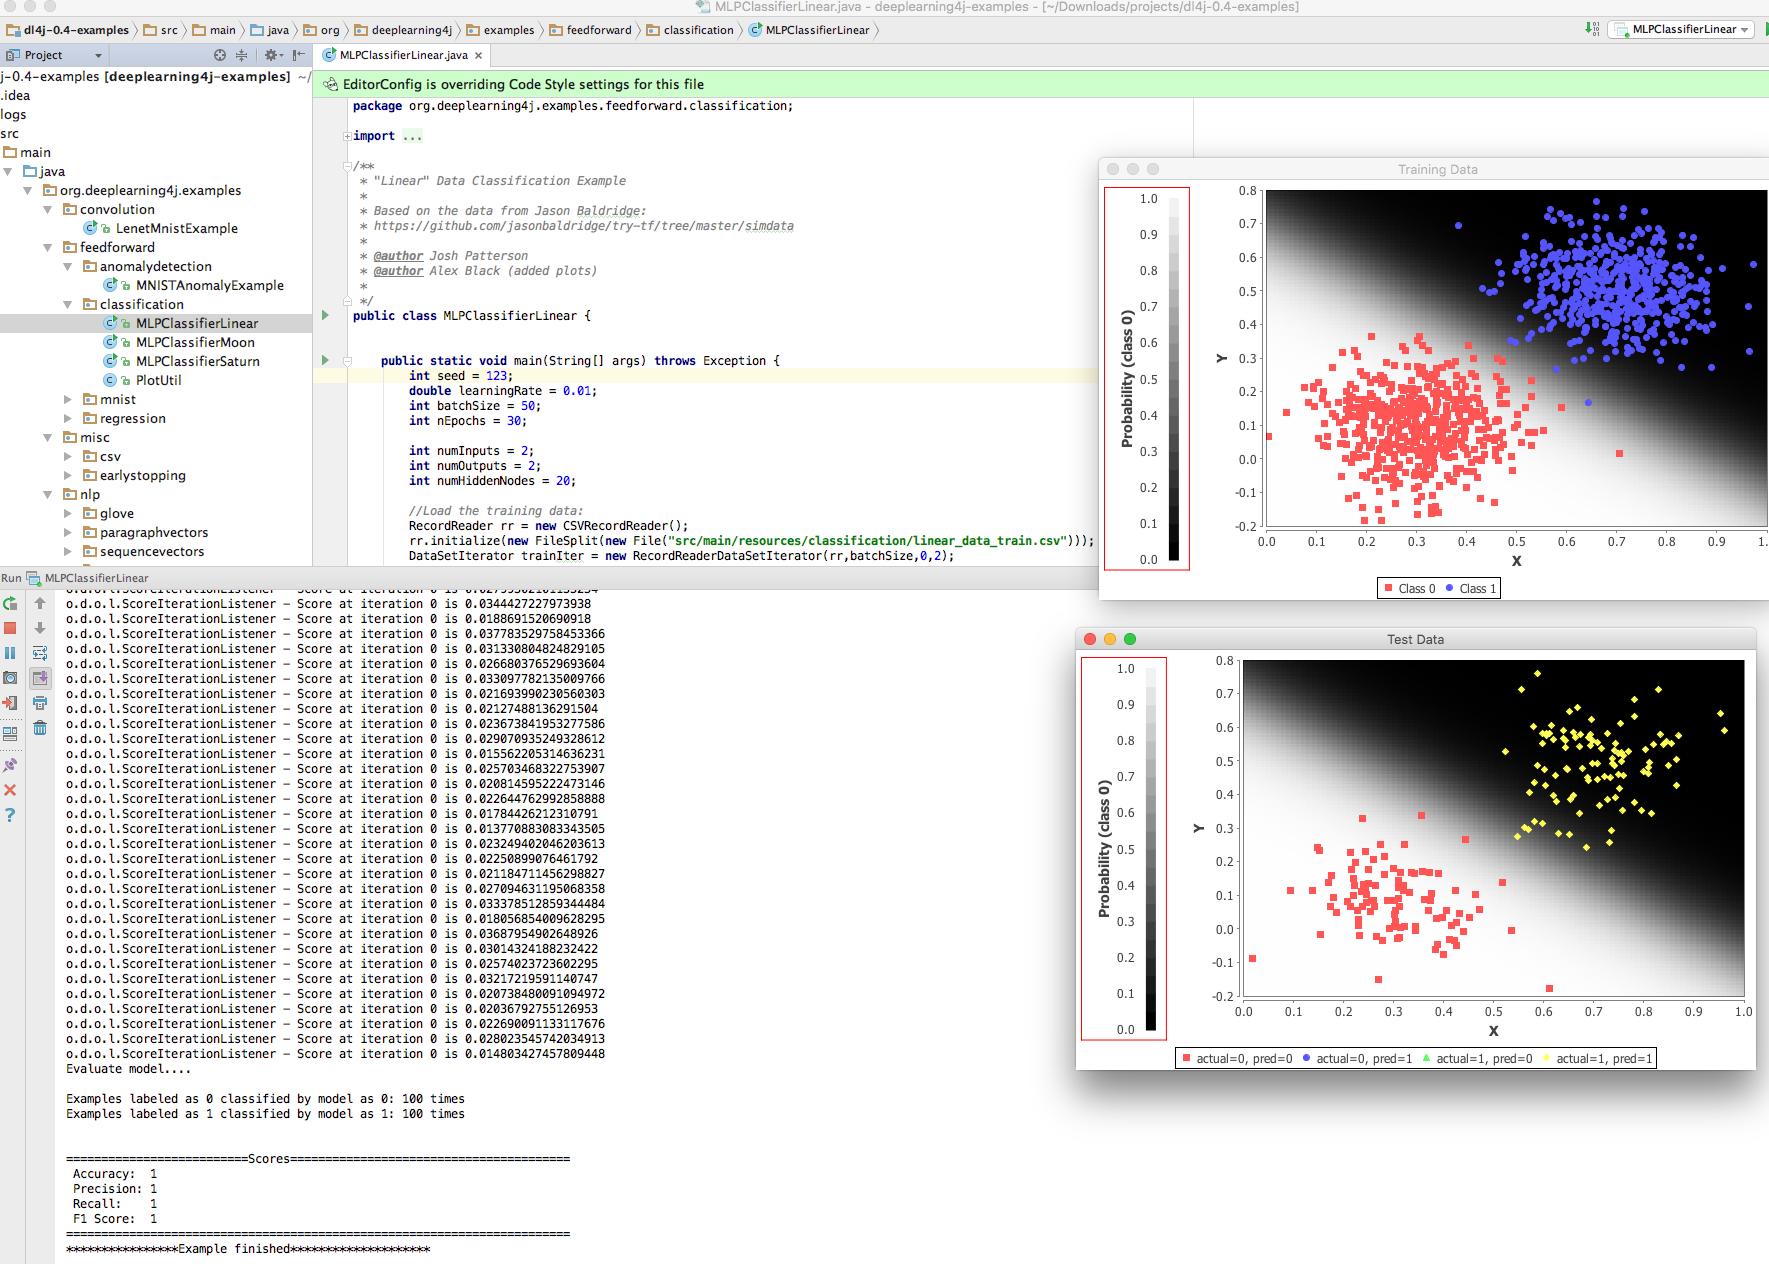Click the Make Project build icon
This screenshot has height=1264, width=1769.
[1592, 29]
